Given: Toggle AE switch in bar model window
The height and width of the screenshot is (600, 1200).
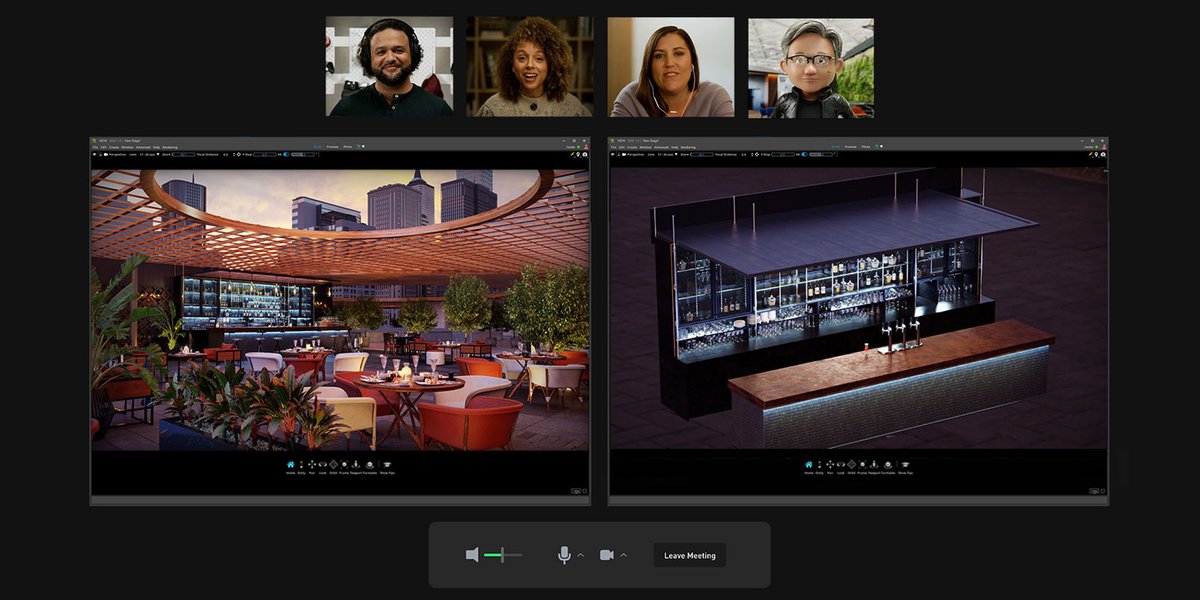Looking at the screenshot, I should 804,154.
